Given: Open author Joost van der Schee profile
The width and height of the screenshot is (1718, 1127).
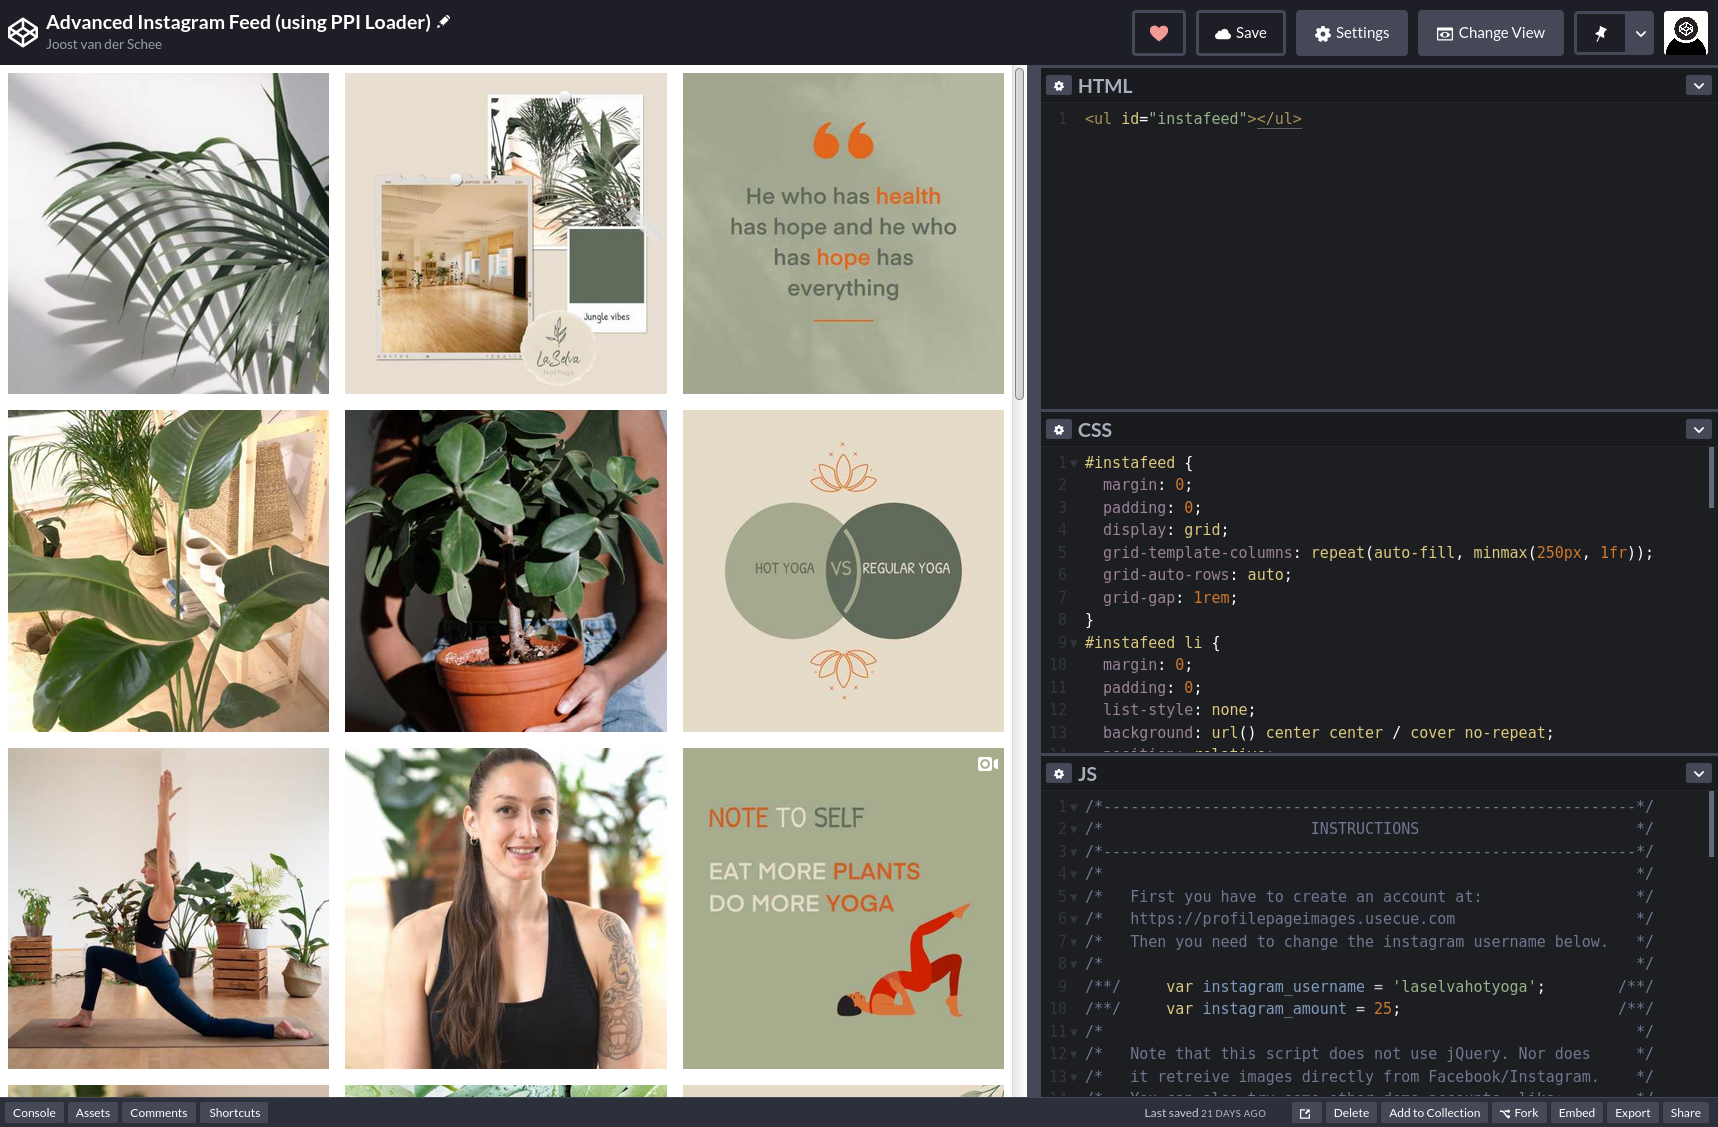Looking at the screenshot, I should click(104, 44).
